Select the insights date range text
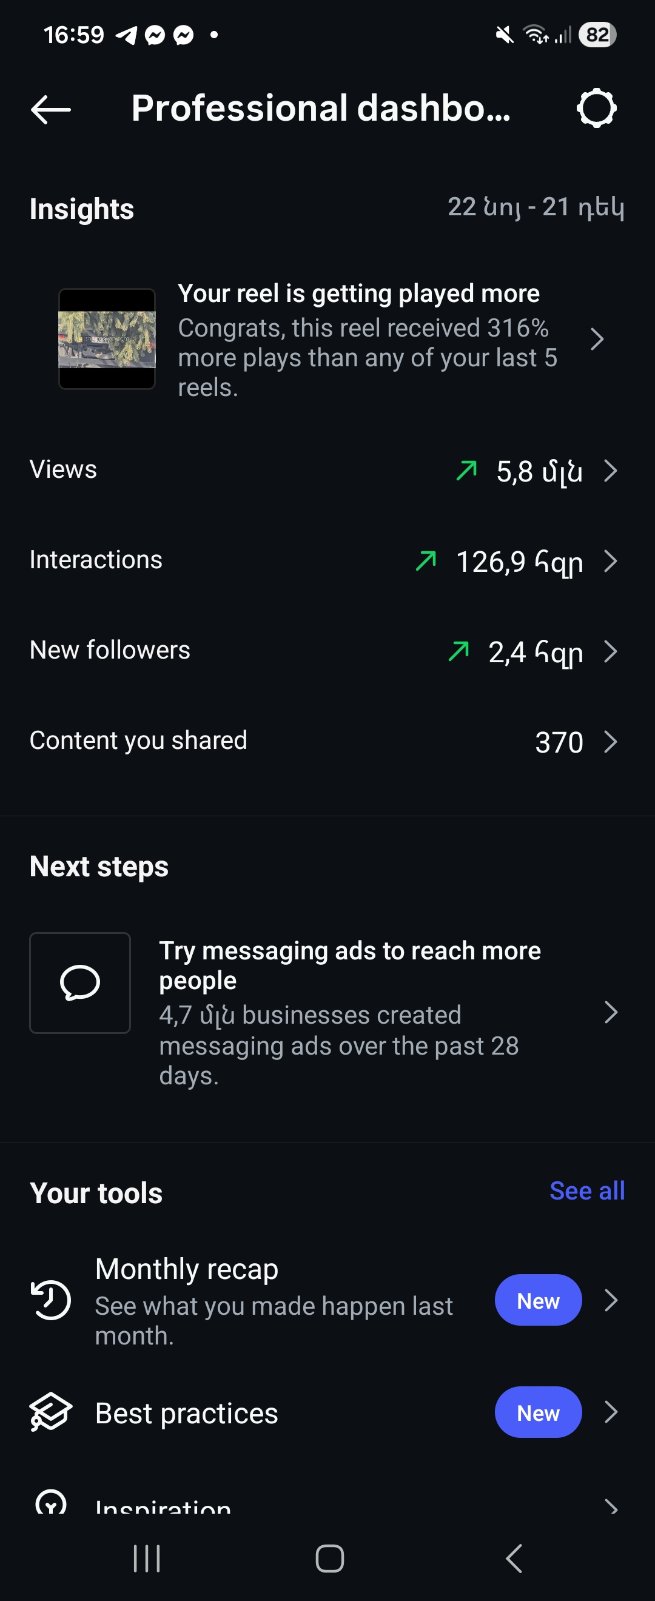The width and height of the screenshot is (655, 1601). coord(536,208)
